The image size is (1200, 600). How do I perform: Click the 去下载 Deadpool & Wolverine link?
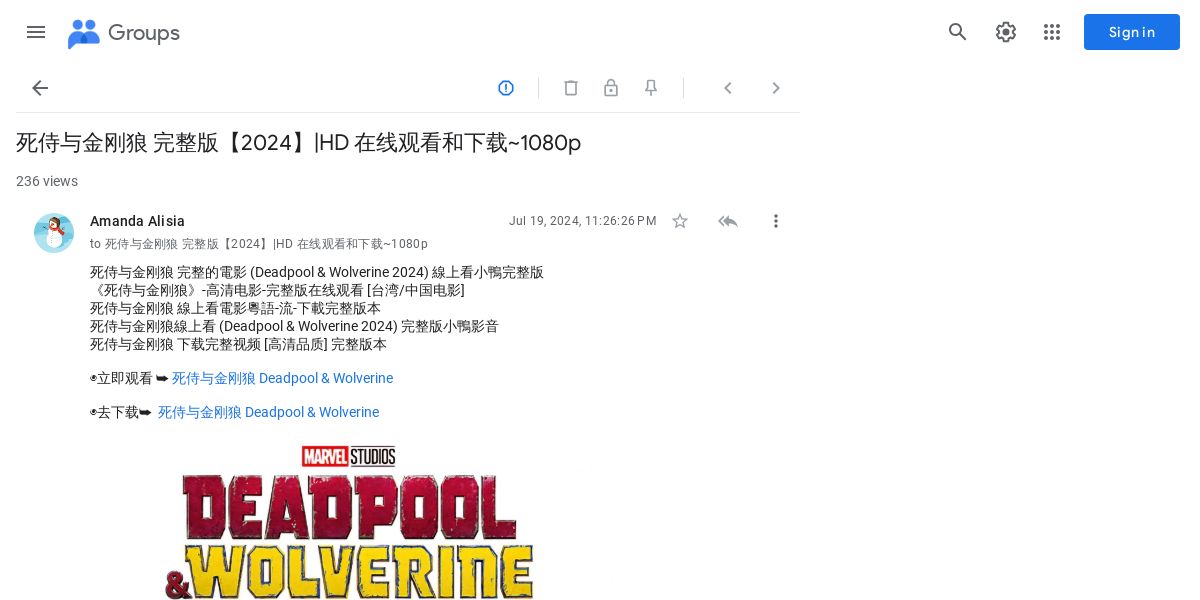click(268, 412)
